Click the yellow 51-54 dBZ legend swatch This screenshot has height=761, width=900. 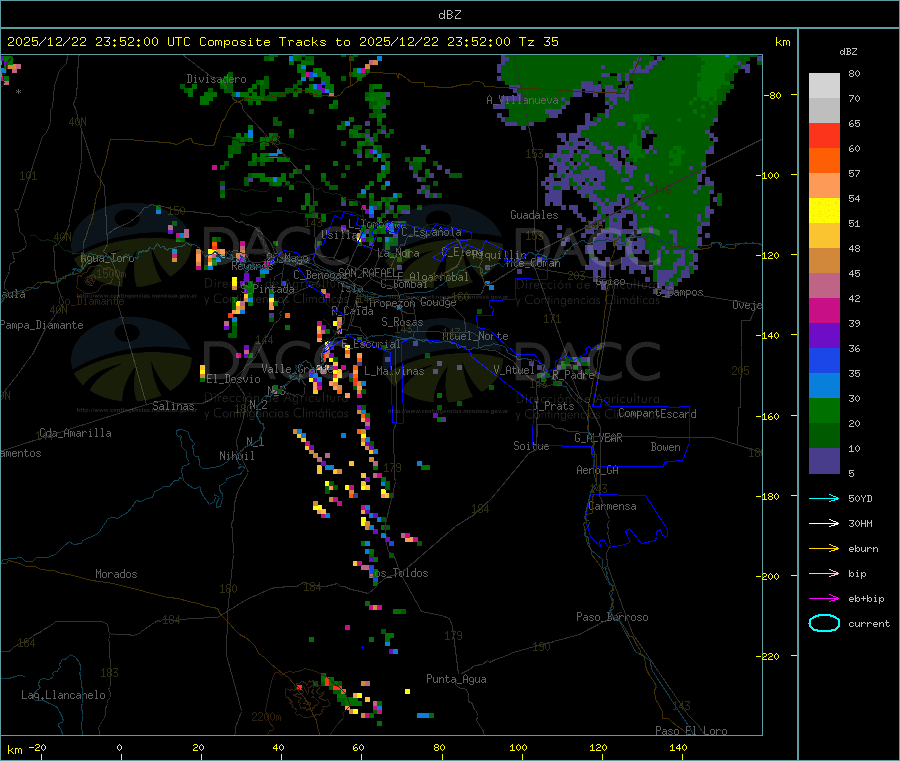click(x=824, y=211)
